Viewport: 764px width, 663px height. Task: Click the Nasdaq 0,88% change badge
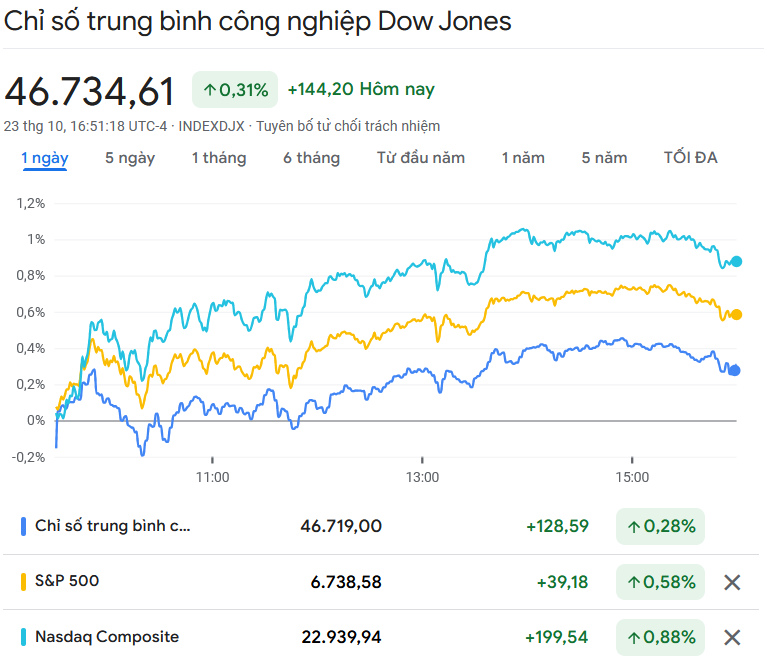pos(660,637)
